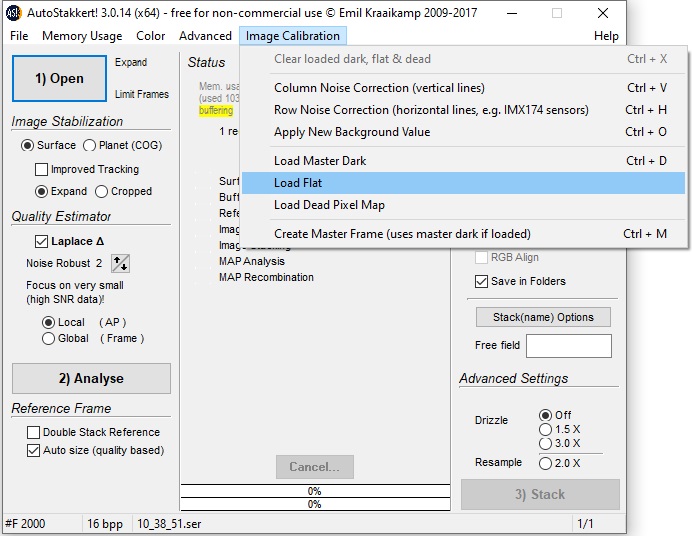Enable the Improved Tracking checkbox
This screenshot has width=692, height=536.
coord(42,170)
